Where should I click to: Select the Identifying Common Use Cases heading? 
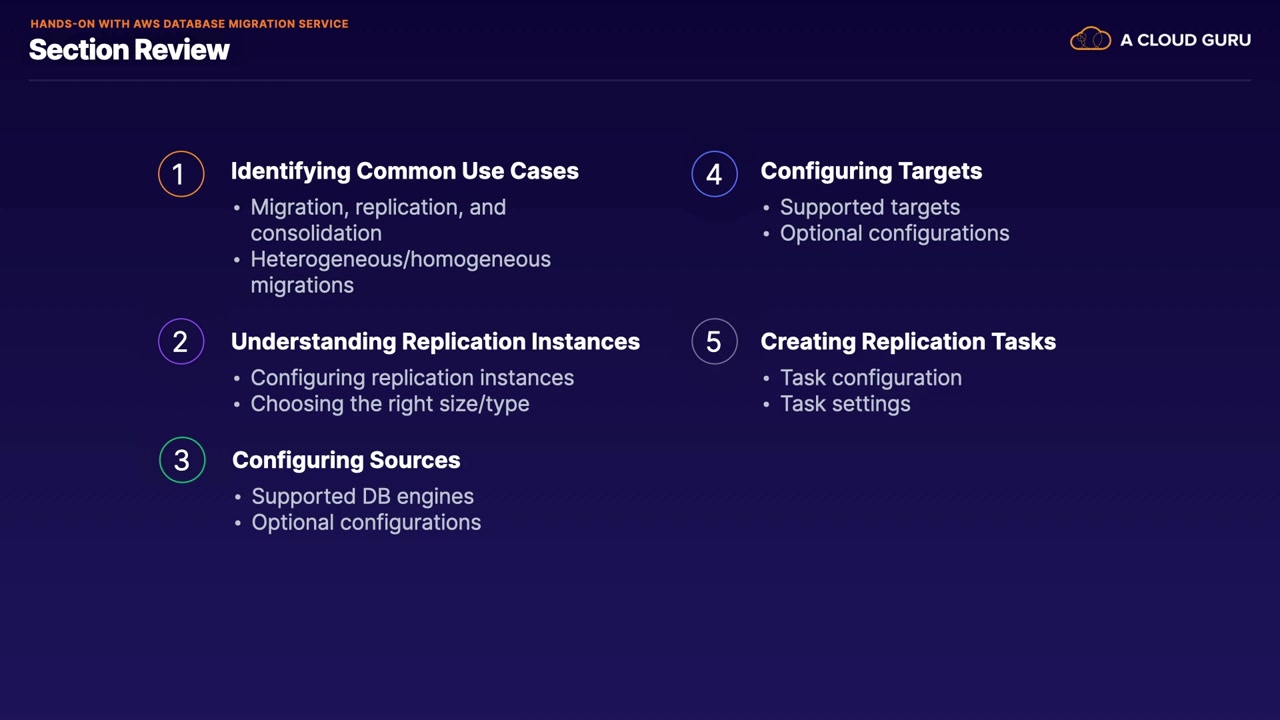[404, 171]
